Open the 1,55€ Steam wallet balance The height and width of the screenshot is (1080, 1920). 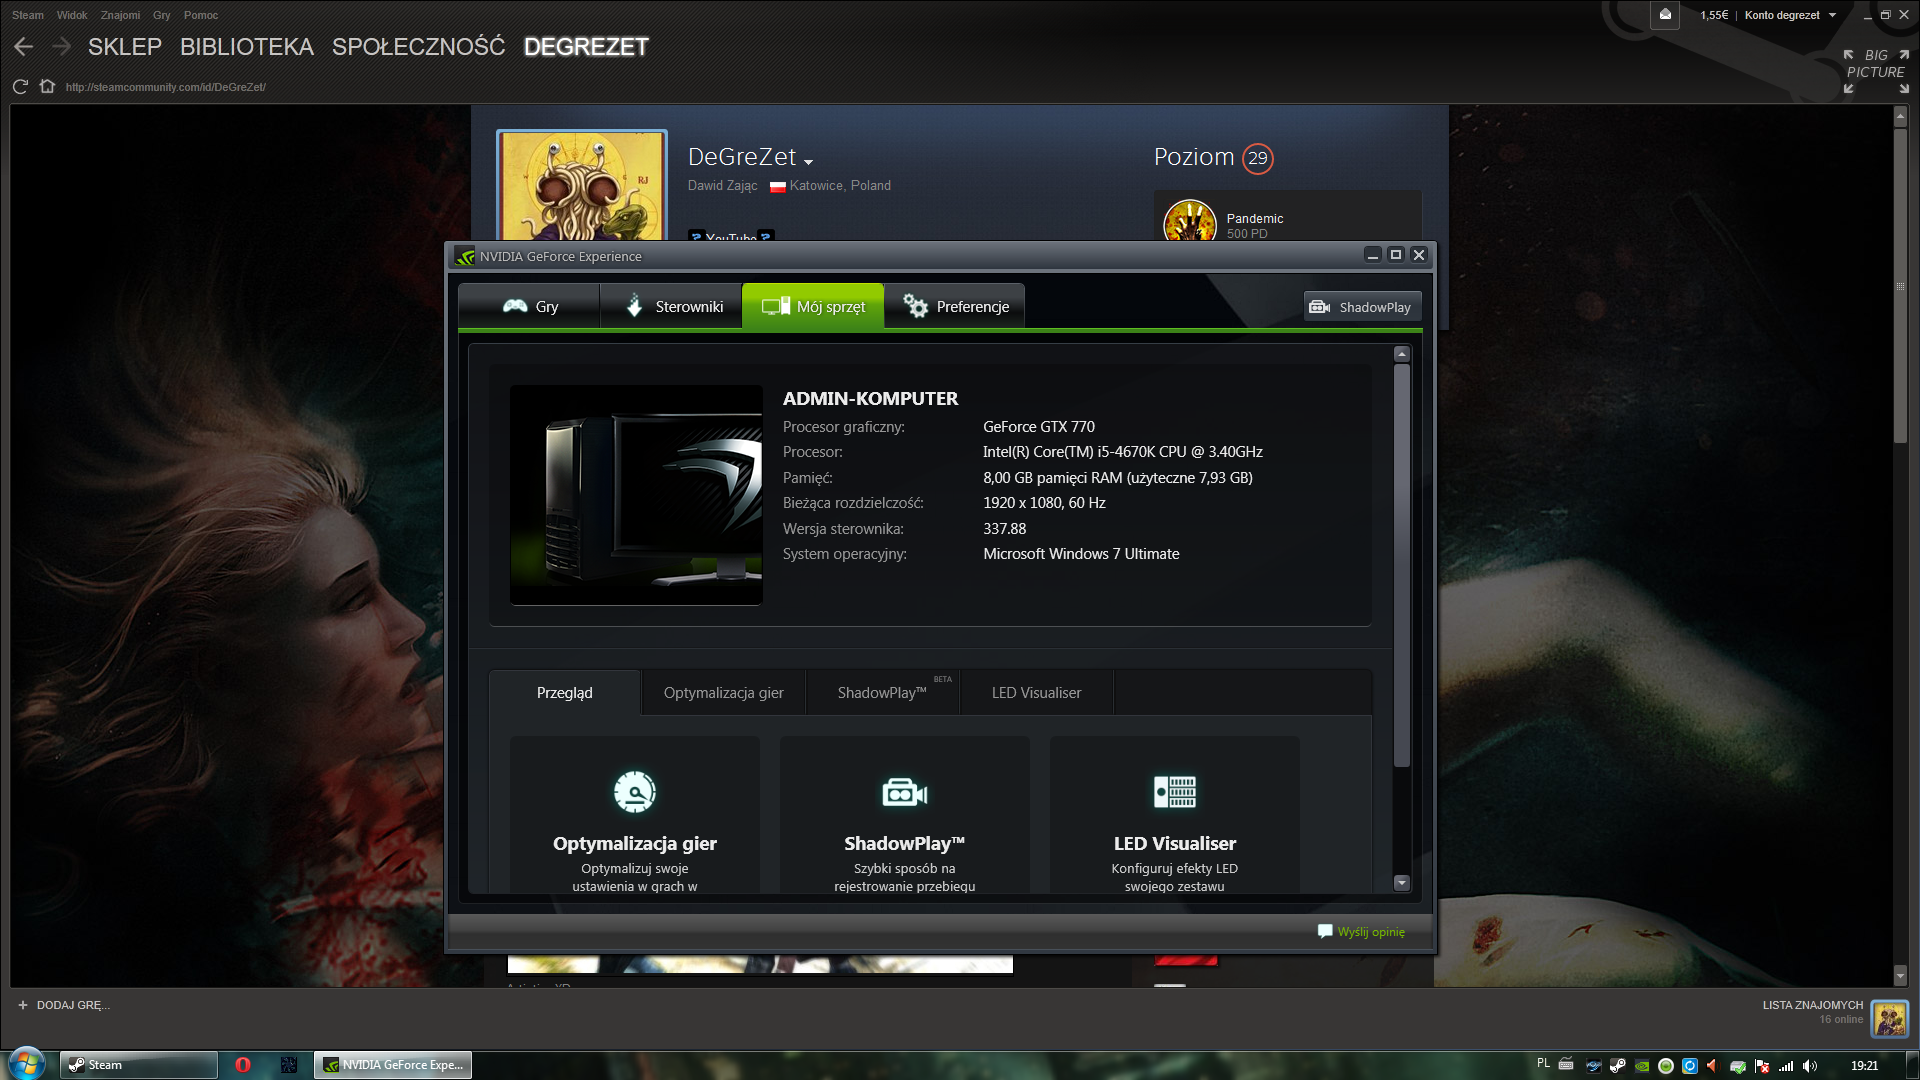1714,15
